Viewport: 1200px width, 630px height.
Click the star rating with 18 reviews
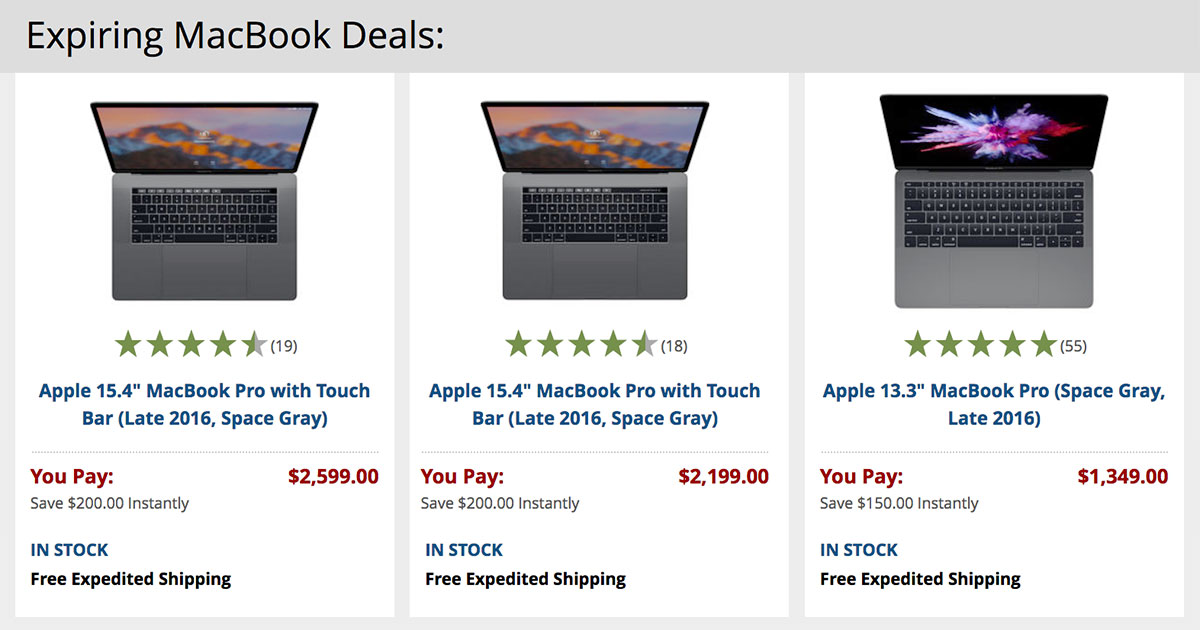580,346
